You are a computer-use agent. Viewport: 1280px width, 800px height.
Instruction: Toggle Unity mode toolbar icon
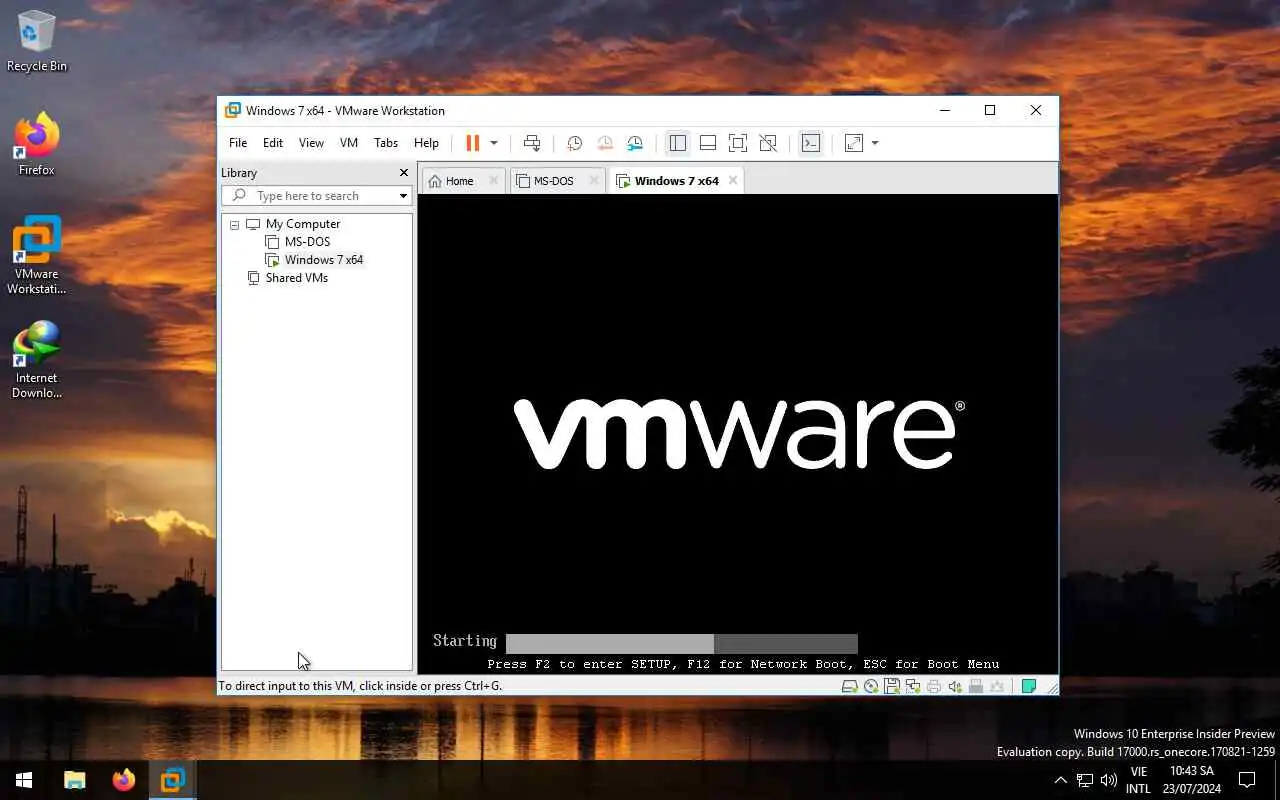tap(768, 143)
